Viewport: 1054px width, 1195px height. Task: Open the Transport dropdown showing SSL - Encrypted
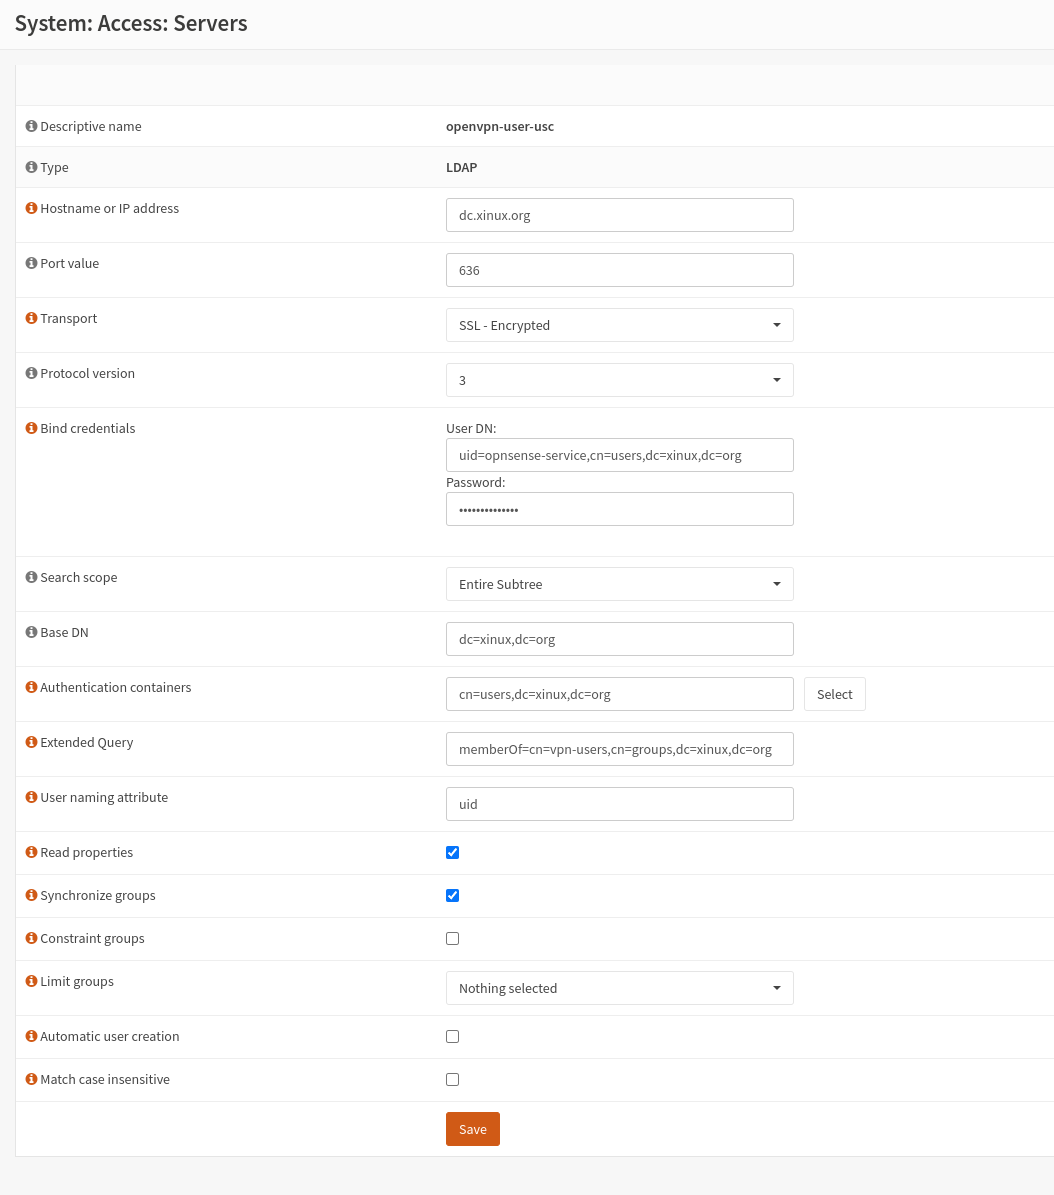pyautogui.click(x=619, y=325)
